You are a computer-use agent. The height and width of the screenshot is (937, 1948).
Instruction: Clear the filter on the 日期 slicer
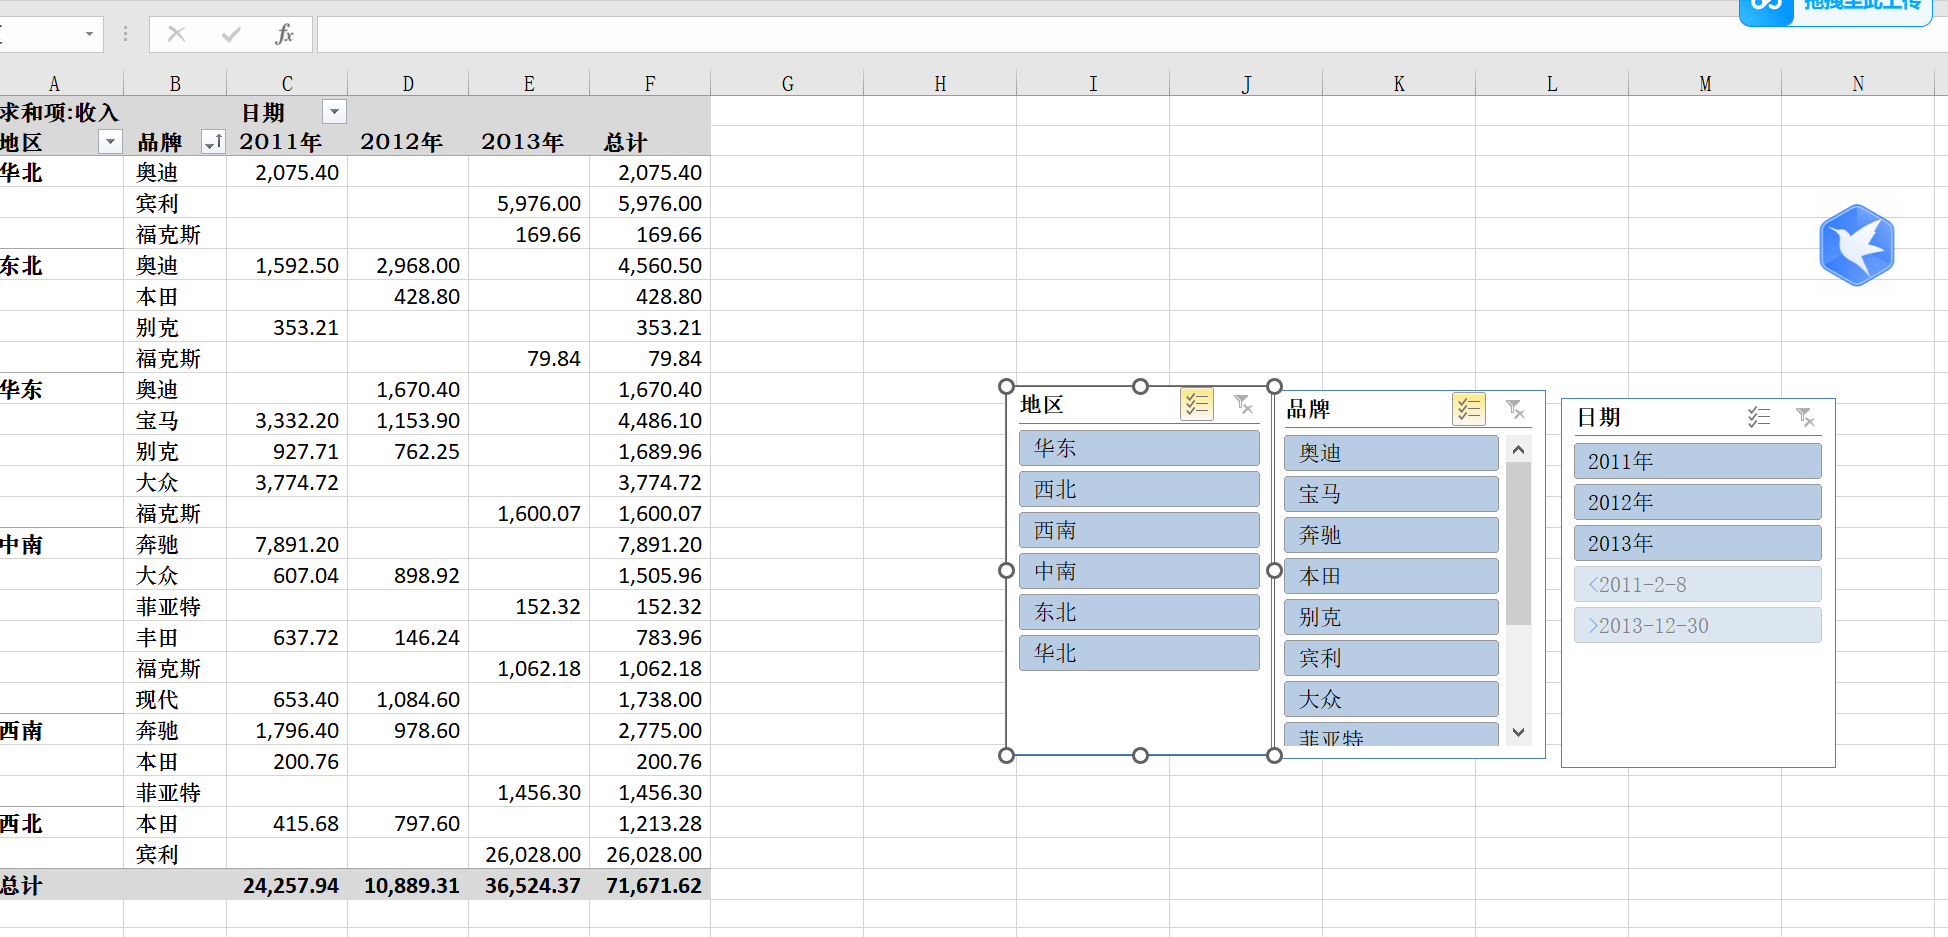click(1805, 417)
